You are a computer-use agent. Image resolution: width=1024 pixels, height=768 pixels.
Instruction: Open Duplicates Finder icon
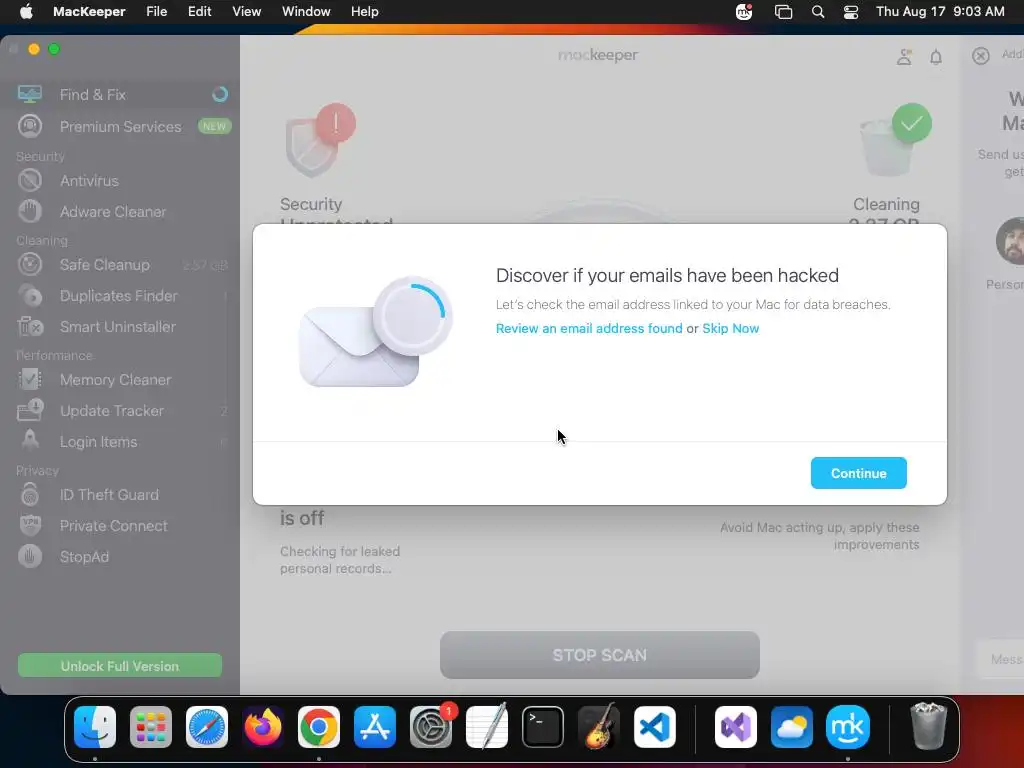[x=29, y=295]
